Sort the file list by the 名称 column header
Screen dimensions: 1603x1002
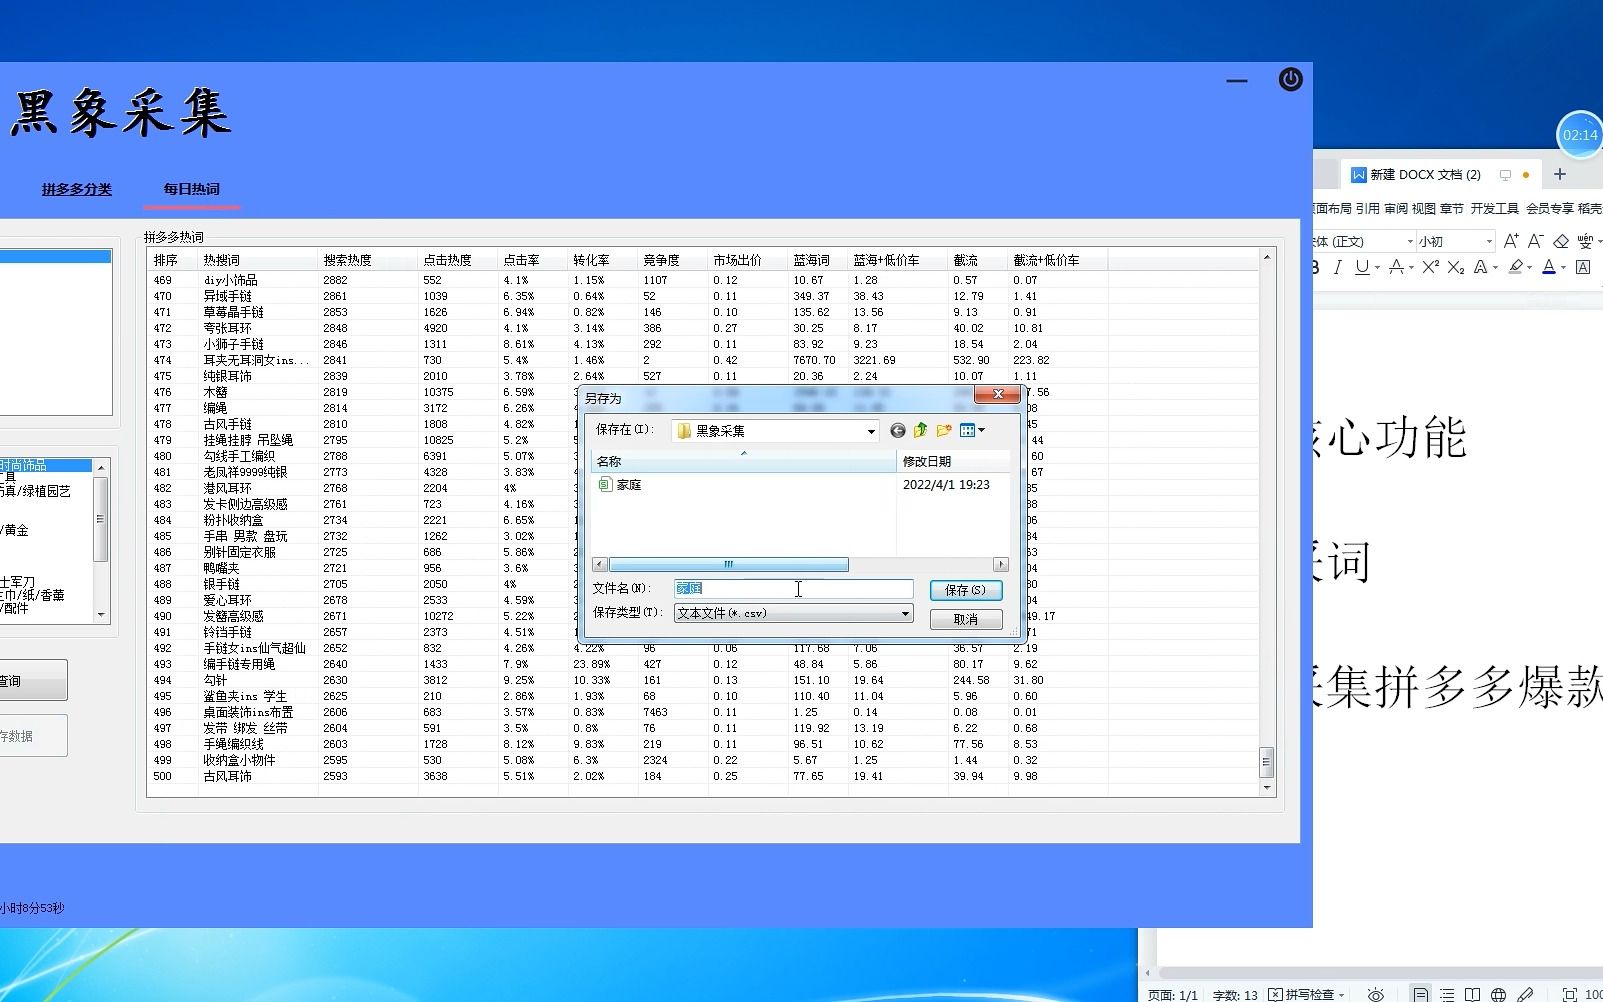pyautogui.click(x=744, y=461)
